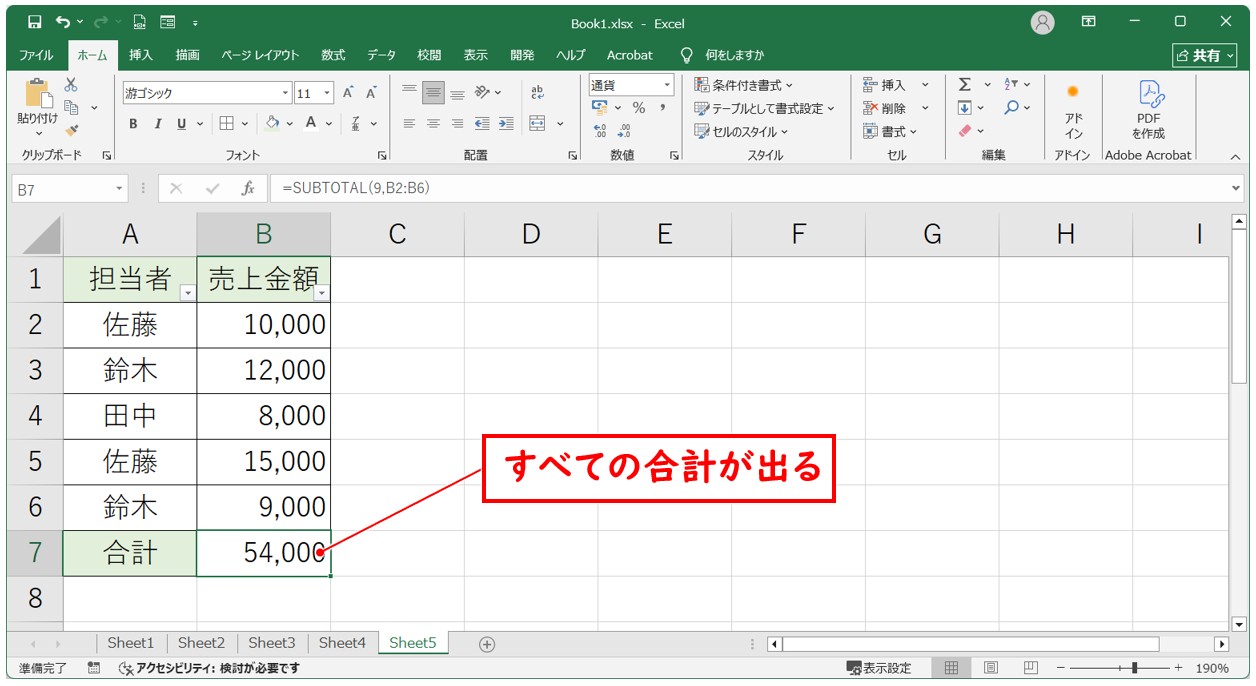The height and width of the screenshot is (686, 1256).
Task: Switch to page layout view in status bar
Action: click(991, 668)
